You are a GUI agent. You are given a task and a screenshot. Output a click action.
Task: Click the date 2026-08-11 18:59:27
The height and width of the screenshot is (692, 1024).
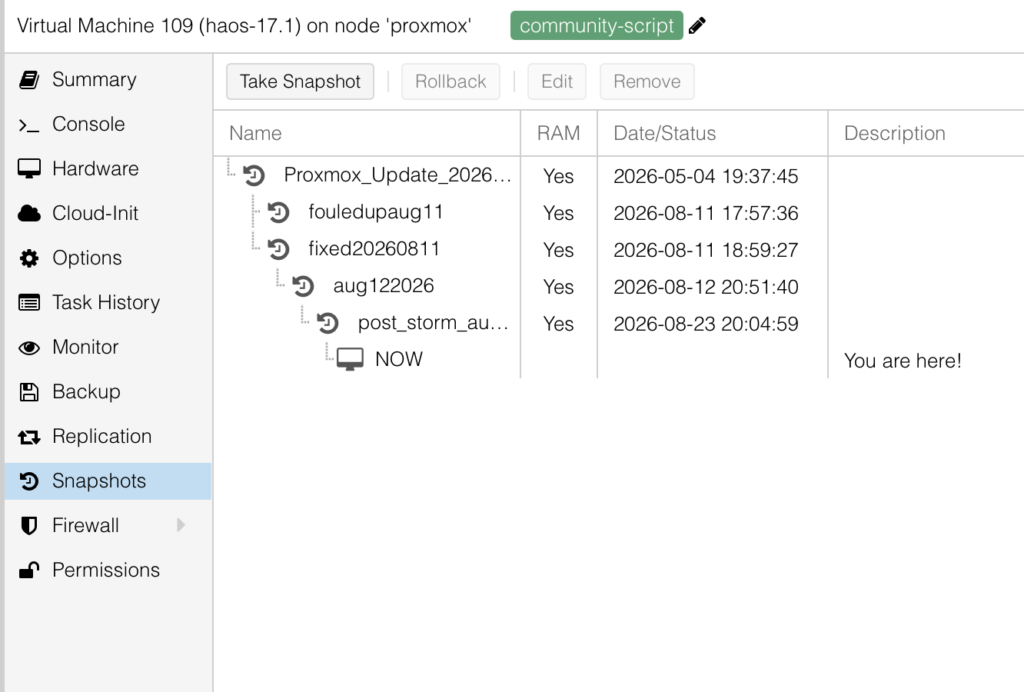[x=705, y=250]
